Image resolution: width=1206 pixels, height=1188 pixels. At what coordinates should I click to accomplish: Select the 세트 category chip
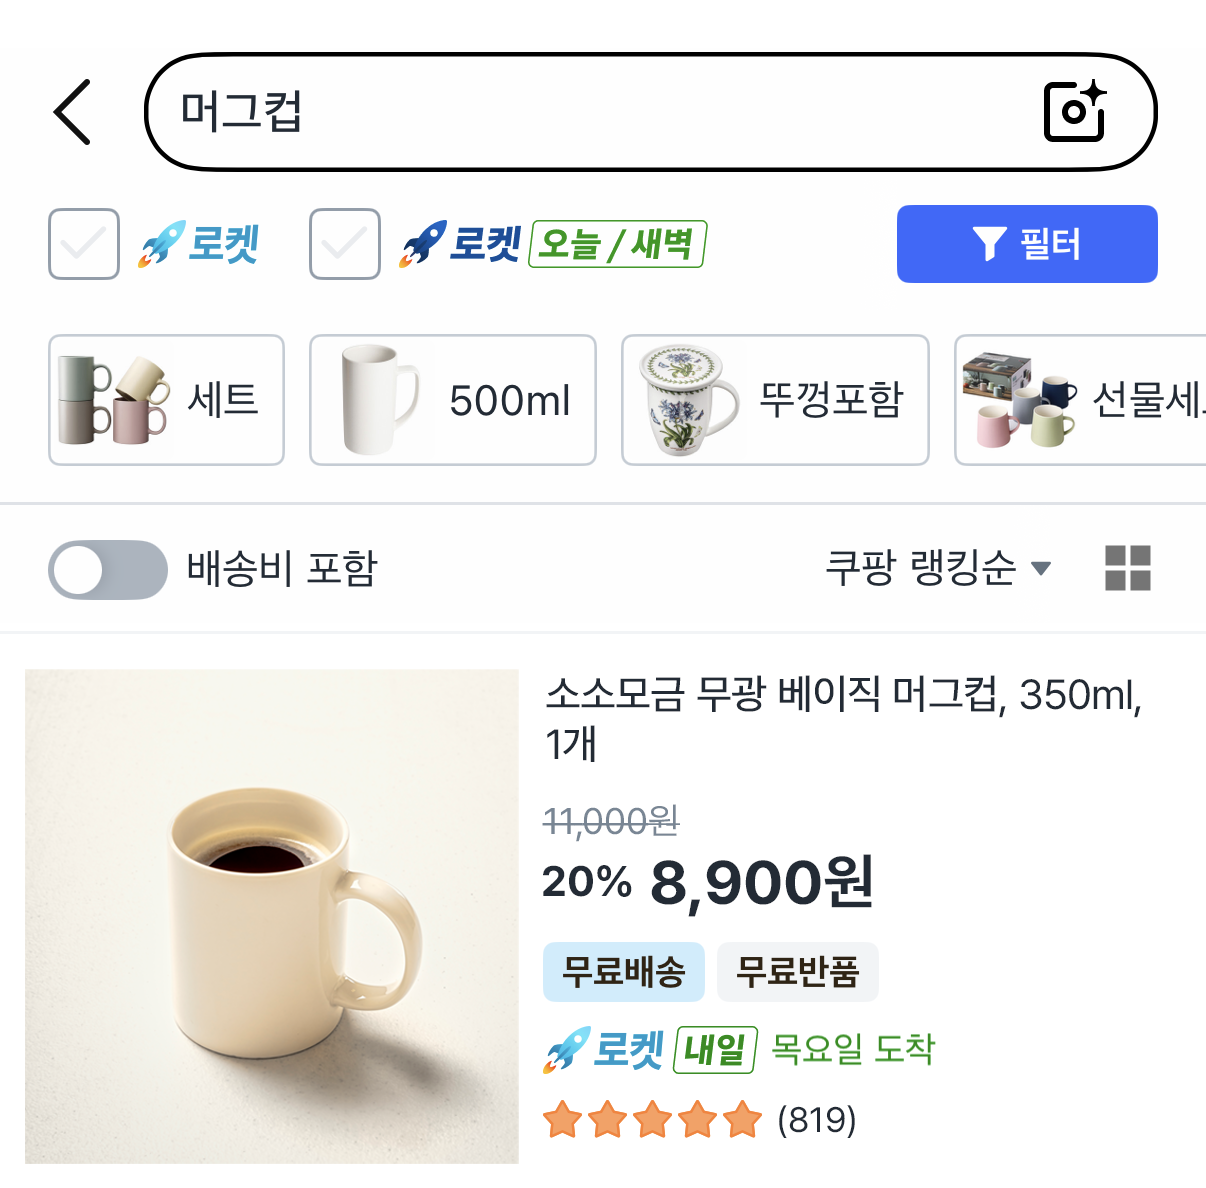[166, 400]
